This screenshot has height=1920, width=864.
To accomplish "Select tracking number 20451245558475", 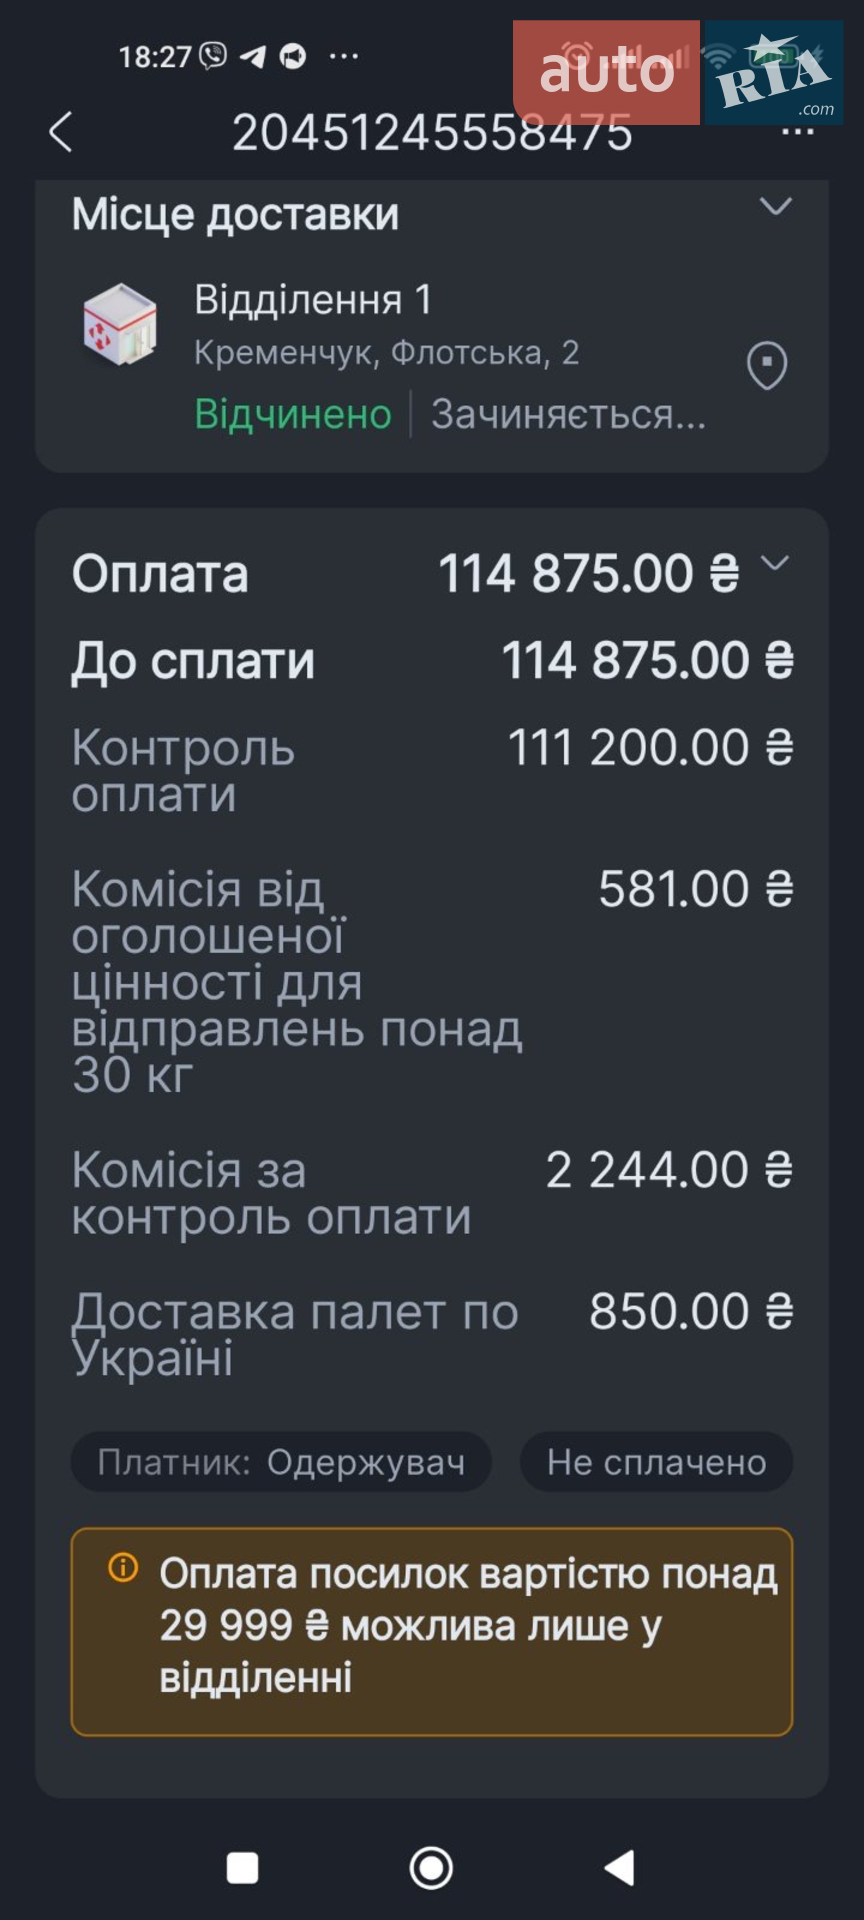I will 432,132.
